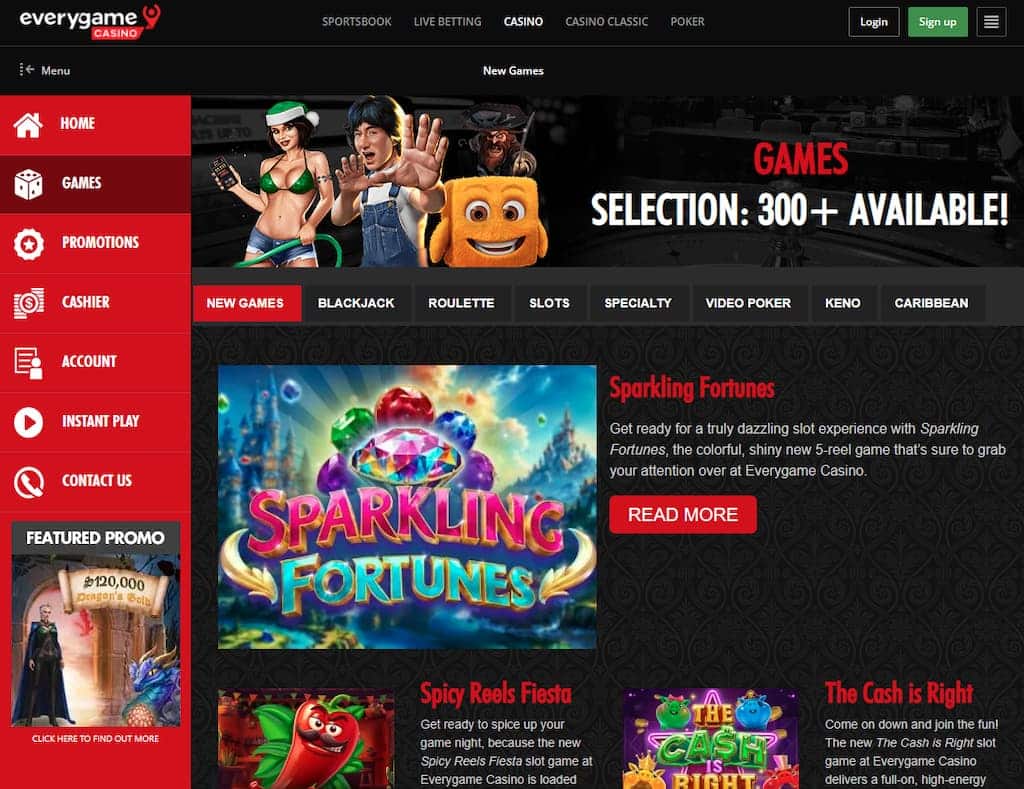Click the Contact Us phone icon
This screenshot has height=789, width=1024.
[x=29, y=482]
